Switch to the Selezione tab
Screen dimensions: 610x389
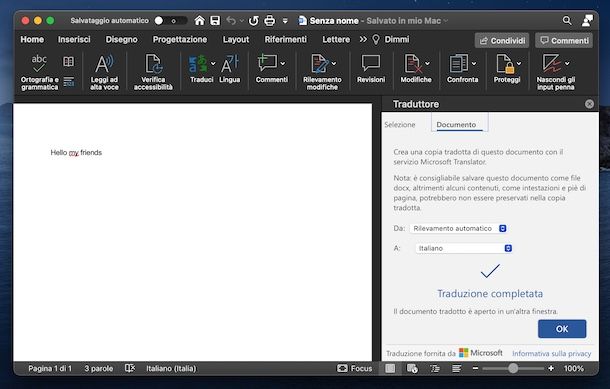pyautogui.click(x=400, y=124)
